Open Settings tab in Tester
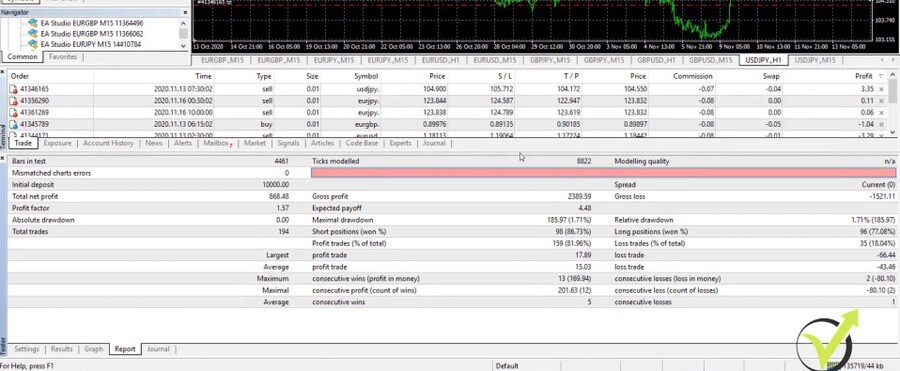 (27, 349)
